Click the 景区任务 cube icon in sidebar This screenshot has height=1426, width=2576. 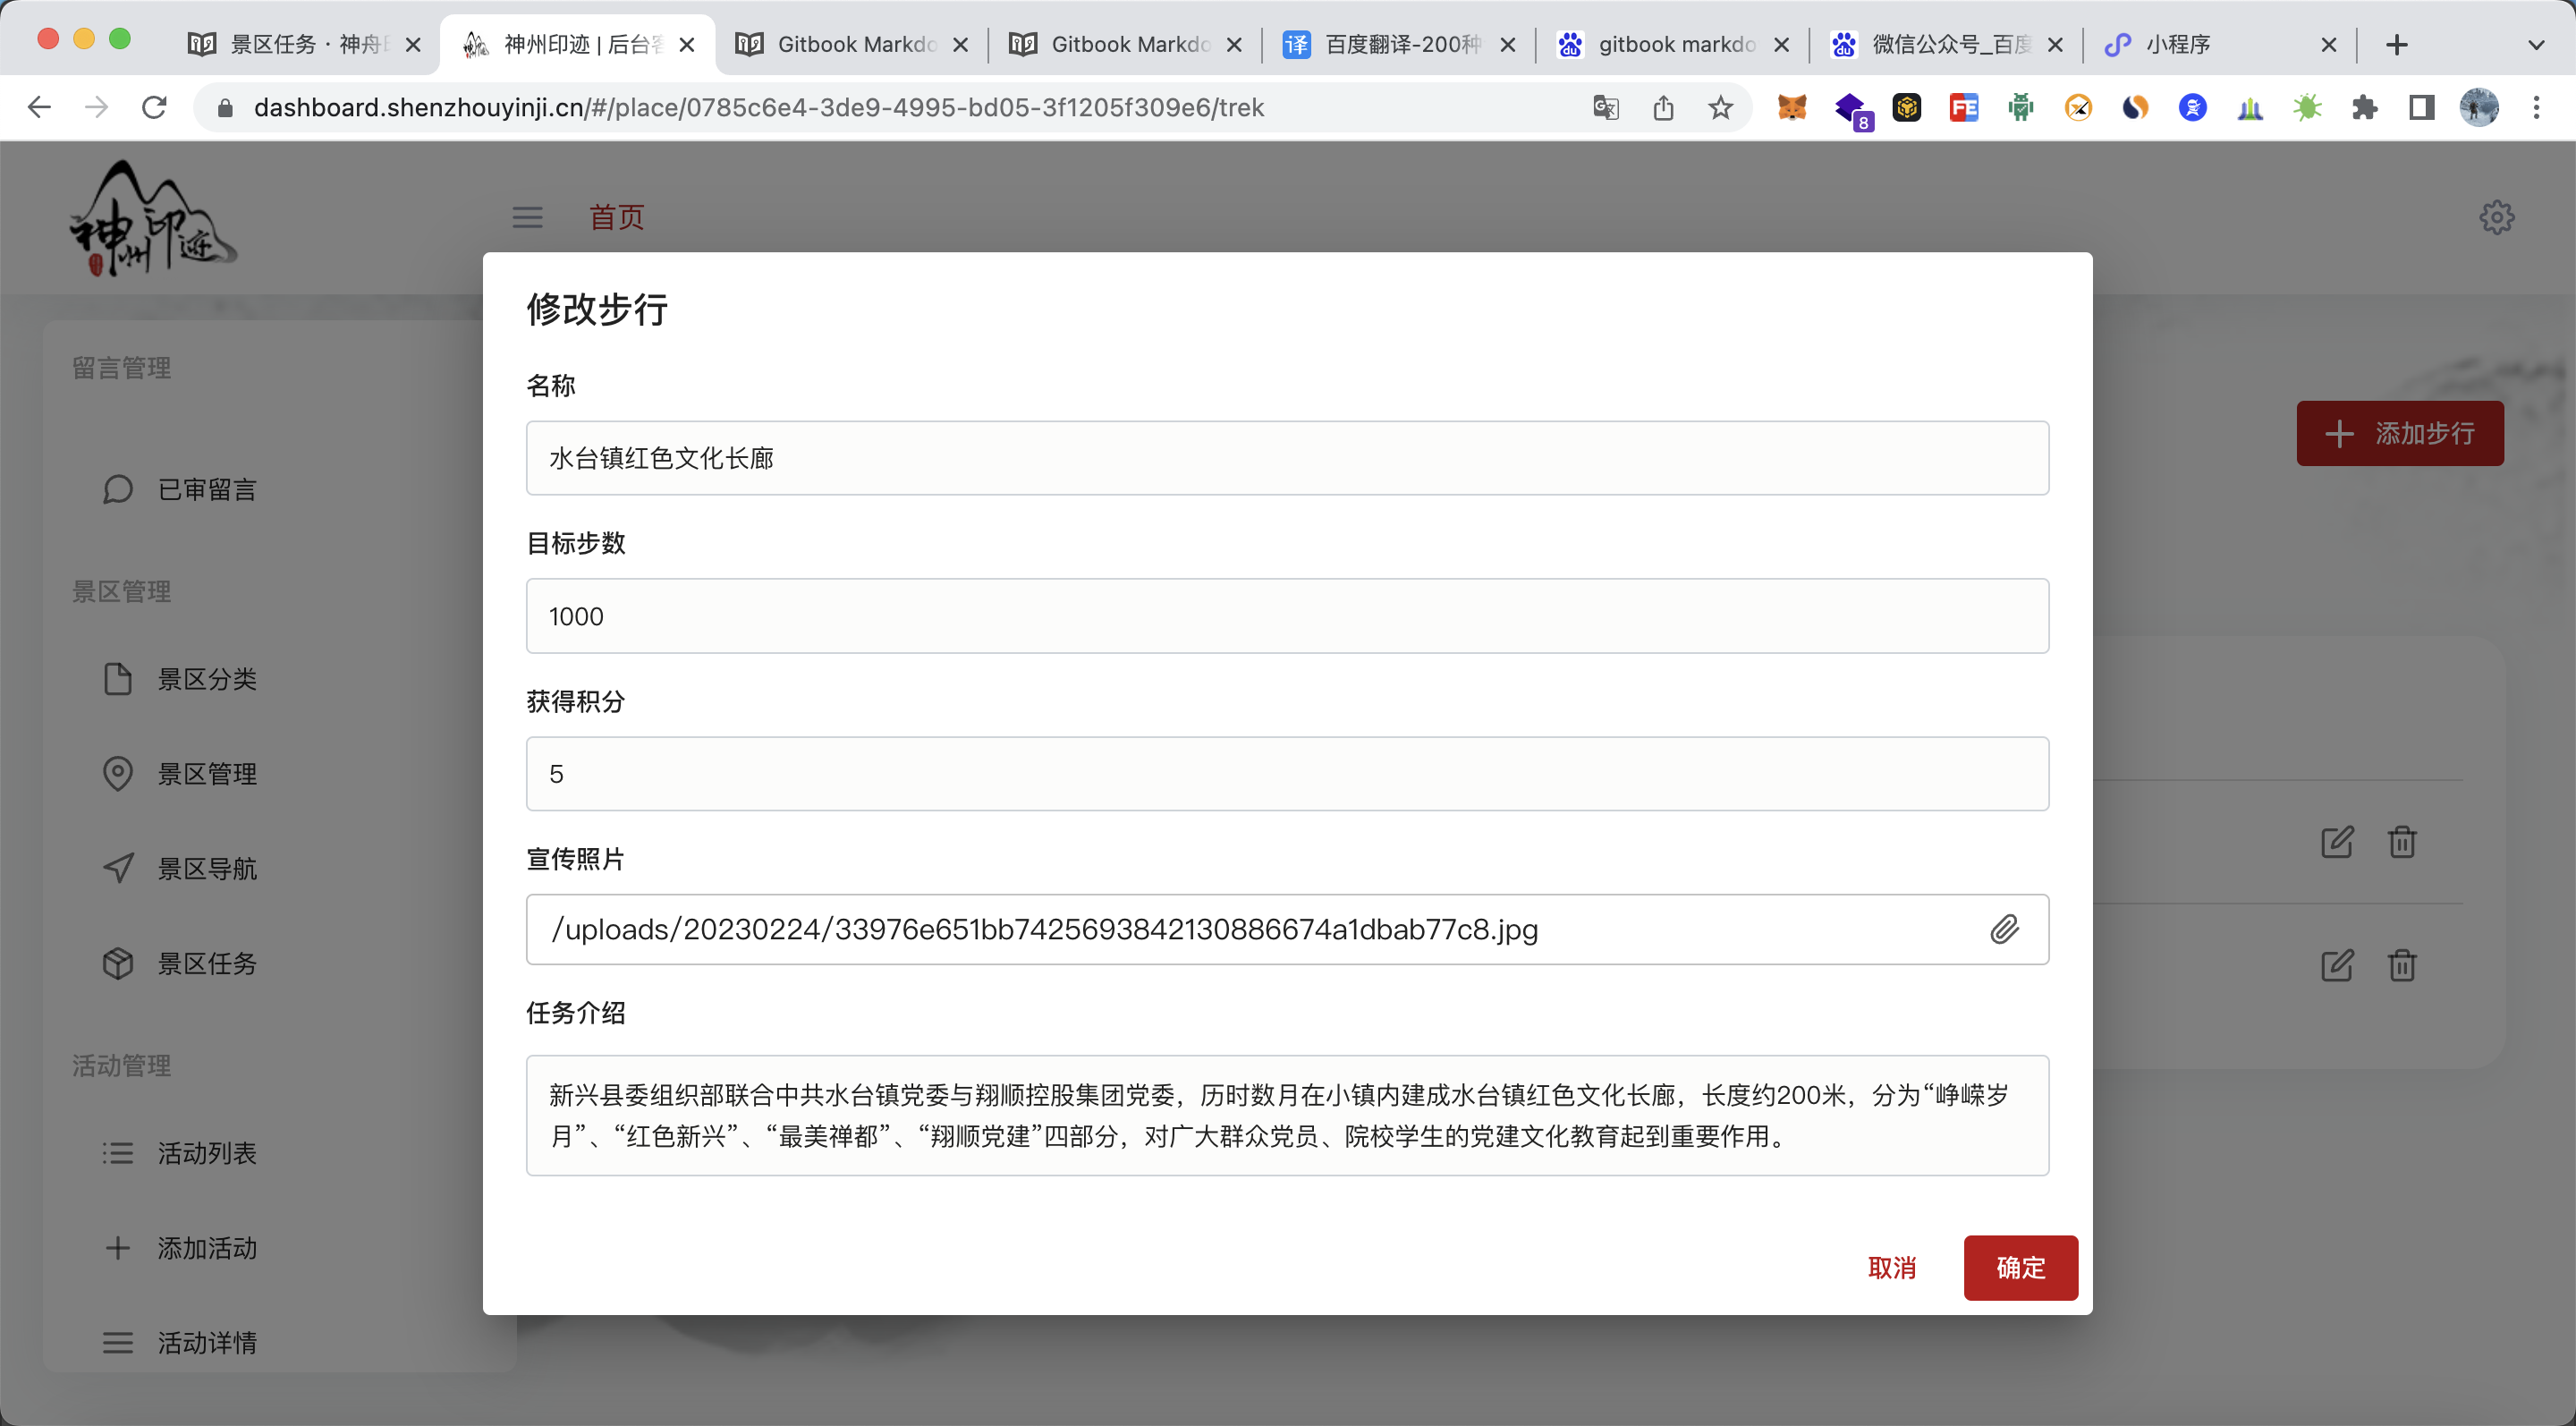[x=117, y=963]
